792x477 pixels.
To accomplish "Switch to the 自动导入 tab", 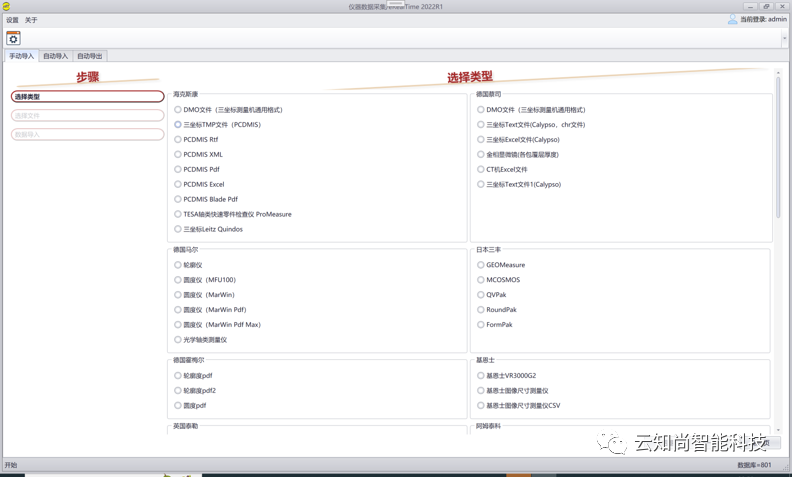I will pyautogui.click(x=55, y=56).
